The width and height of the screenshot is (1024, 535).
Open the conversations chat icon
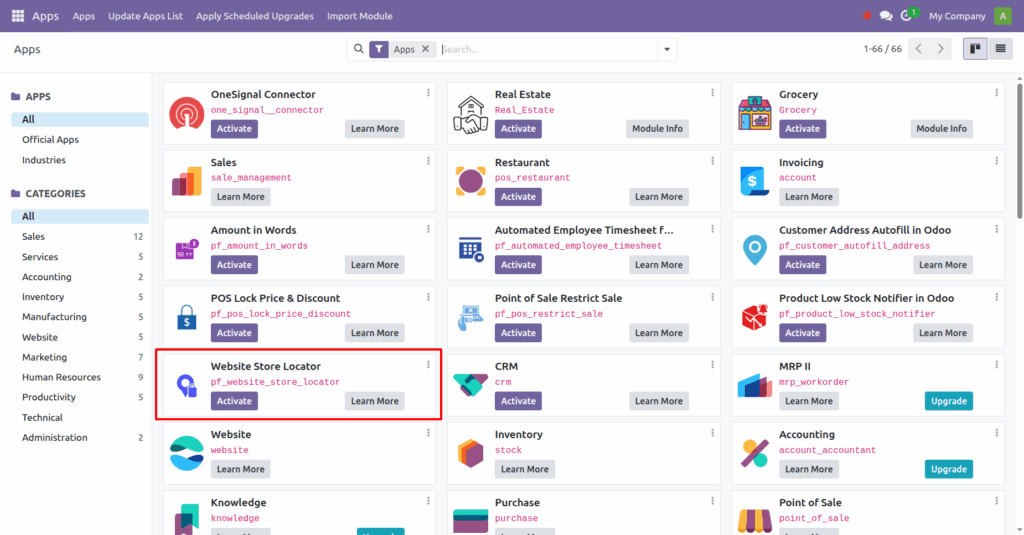tap(886, 16)
